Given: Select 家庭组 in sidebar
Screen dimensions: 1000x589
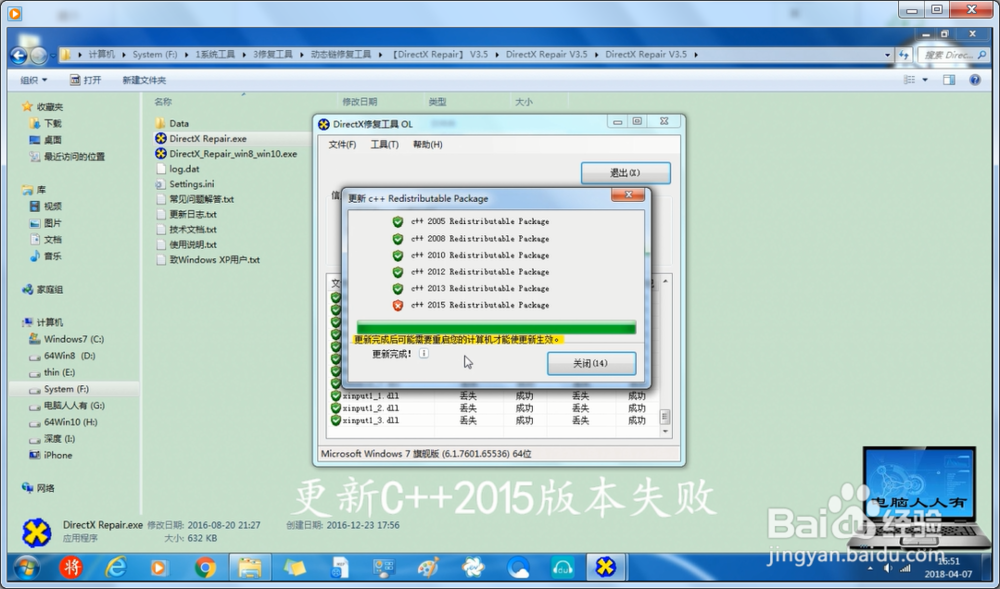Looking at the screenshot, I should pyautogui.click(x=42, y=289).
